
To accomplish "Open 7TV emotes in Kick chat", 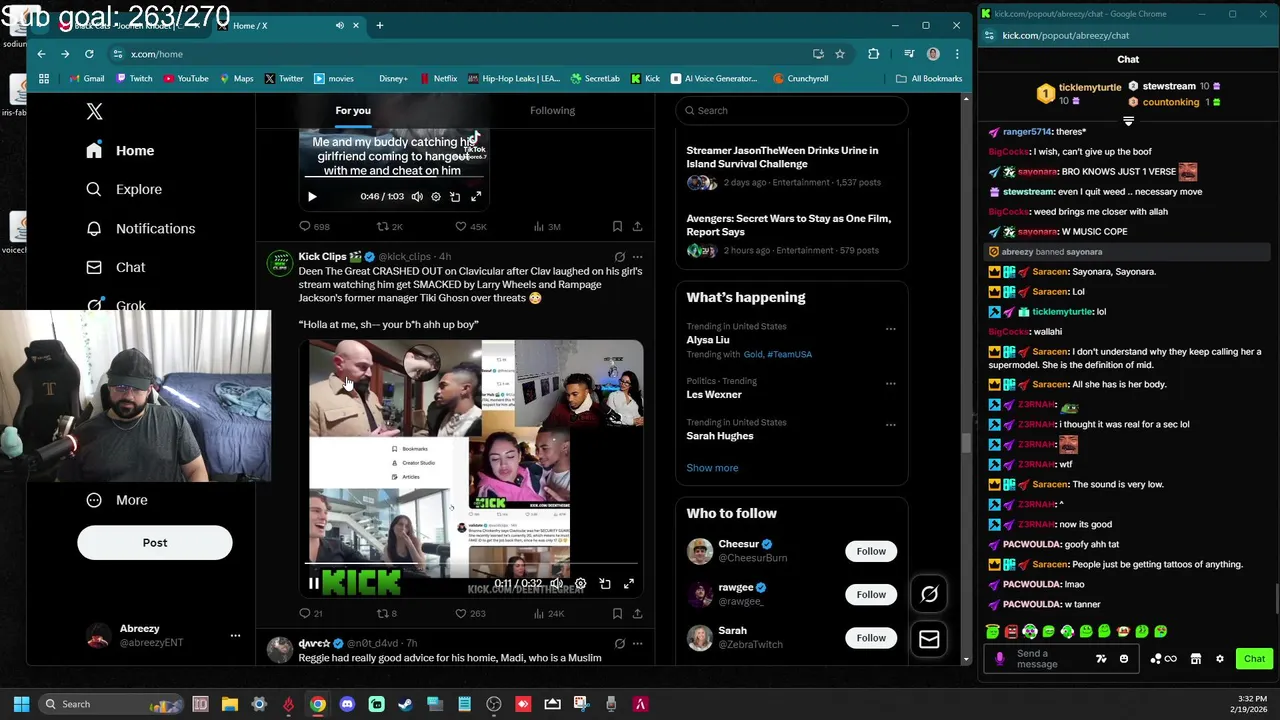I will 1101,659.
